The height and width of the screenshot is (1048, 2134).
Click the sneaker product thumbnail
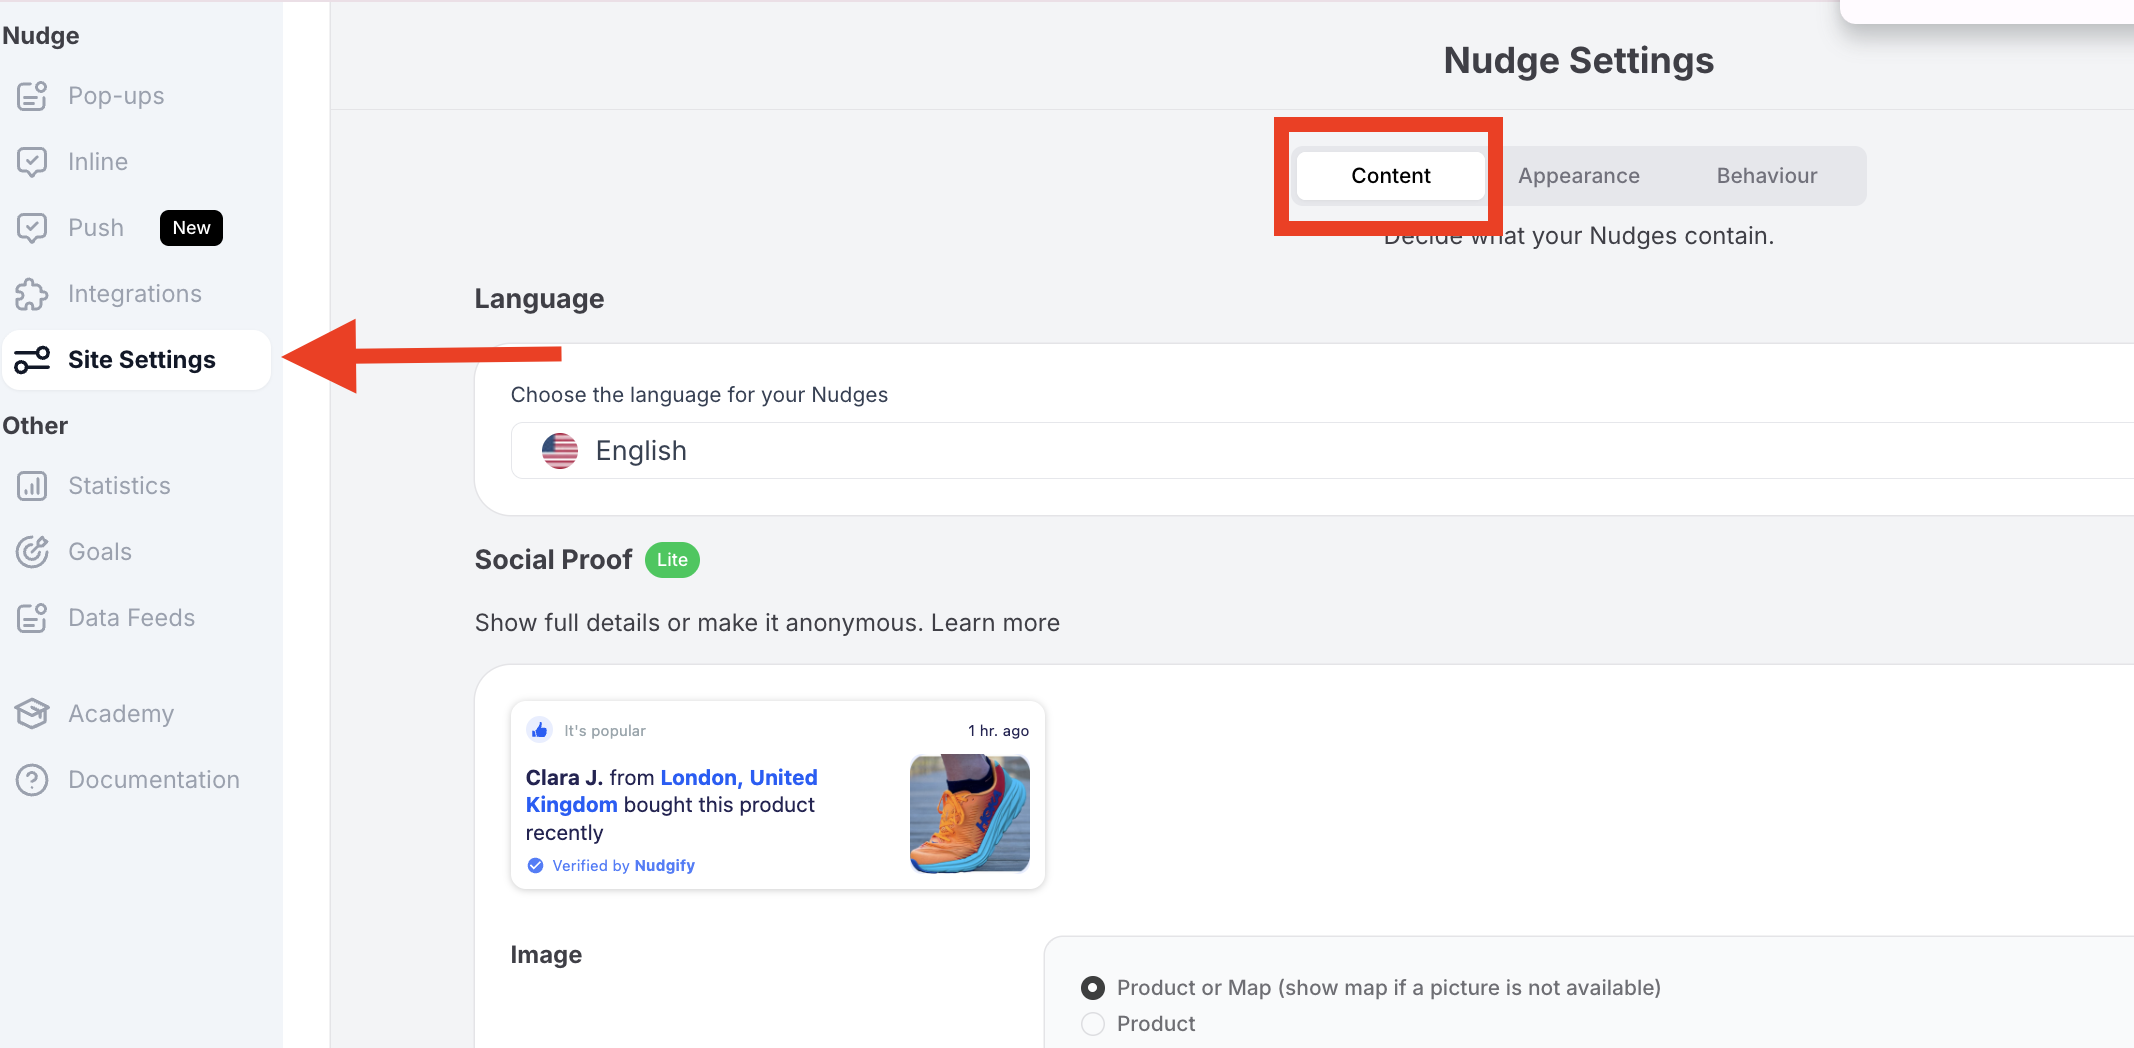tap(970, 813)
